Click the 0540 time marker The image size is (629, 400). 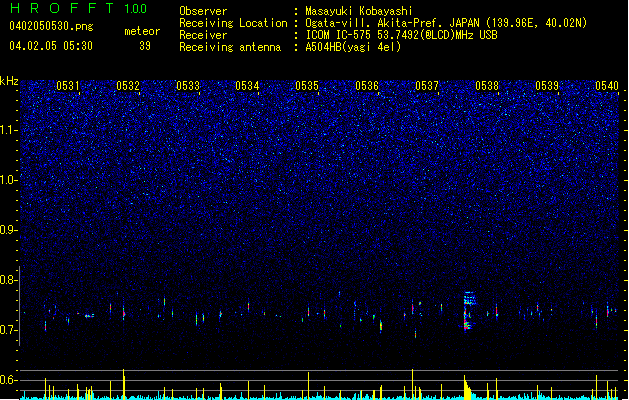click(607, 86)
